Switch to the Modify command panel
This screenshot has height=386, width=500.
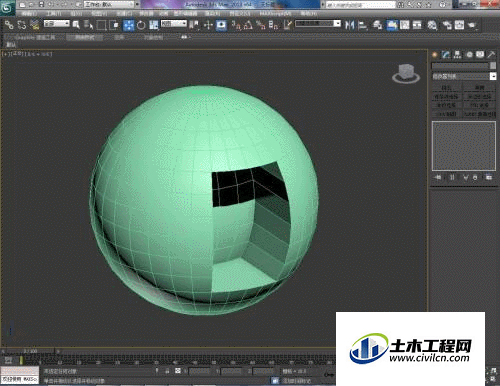click(446, 54)
